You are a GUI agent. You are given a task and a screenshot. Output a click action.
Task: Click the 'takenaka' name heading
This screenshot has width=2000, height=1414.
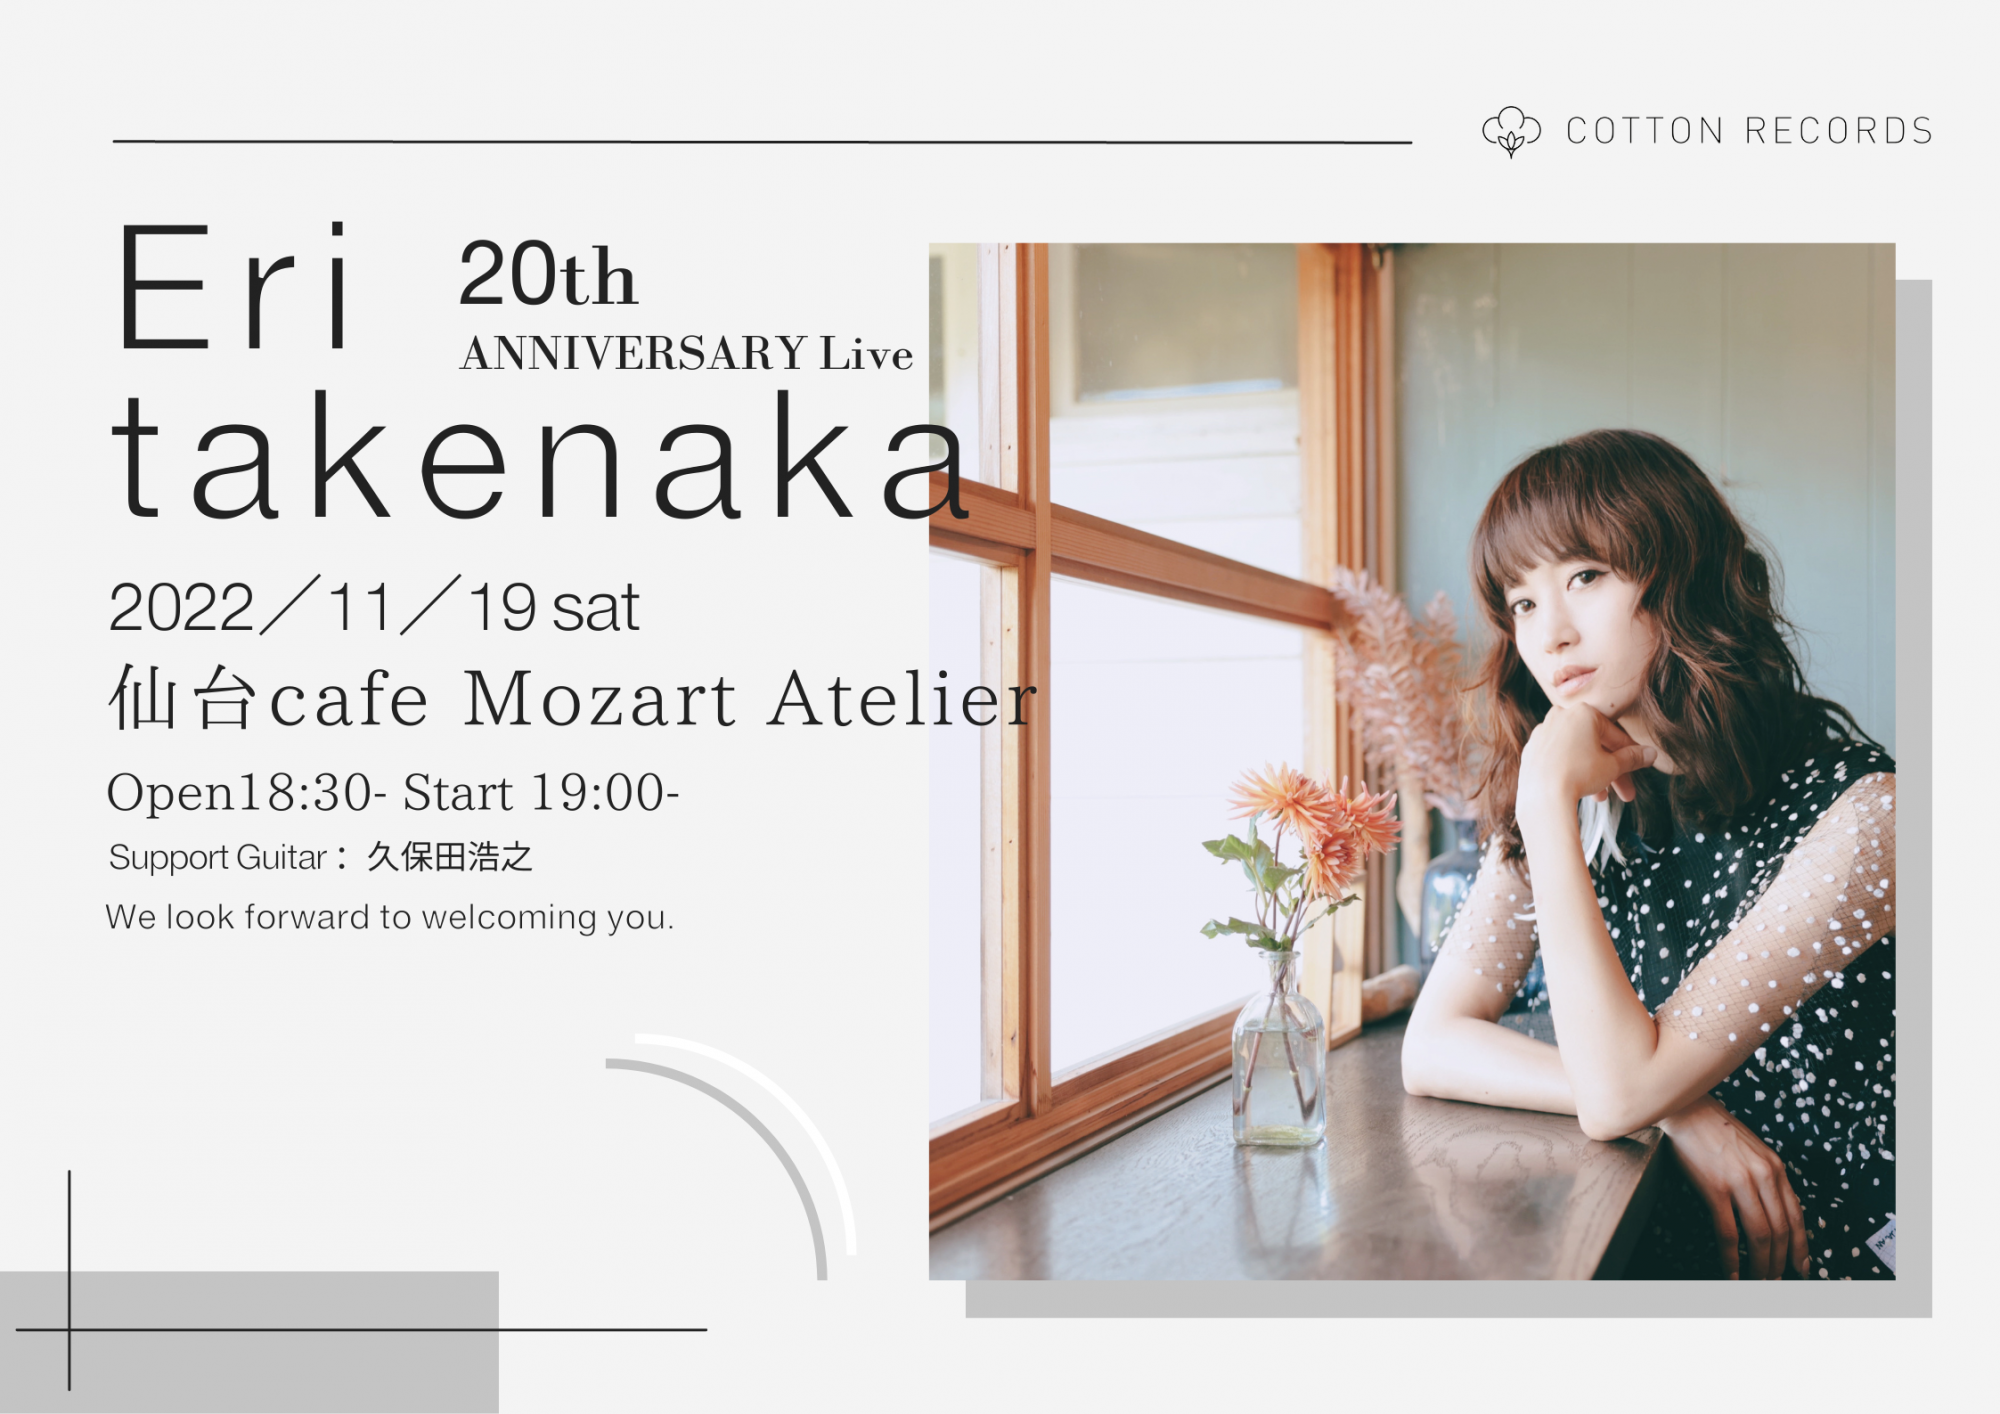[540, 457]
